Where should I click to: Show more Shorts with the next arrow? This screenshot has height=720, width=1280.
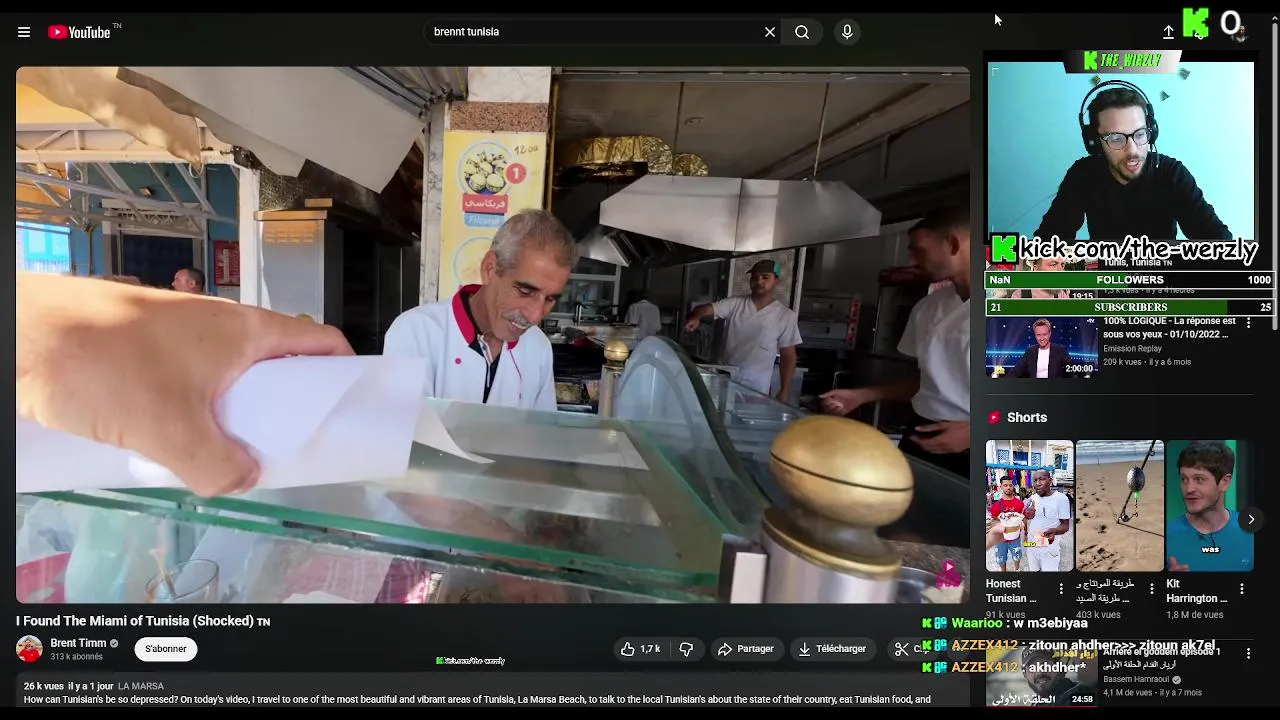point(1251,519)
